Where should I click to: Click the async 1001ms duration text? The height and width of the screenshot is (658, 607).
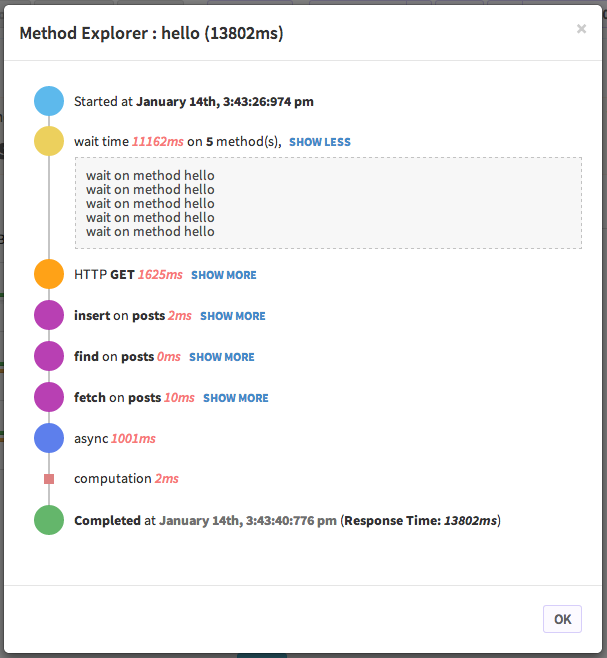point(133,438)
